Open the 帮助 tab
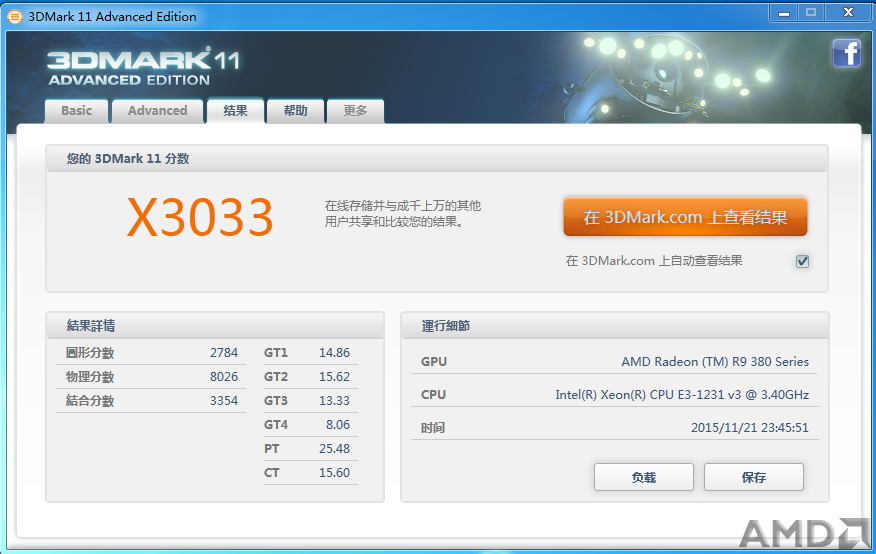The width and height of the screenshot is (876, 554). 295,111
